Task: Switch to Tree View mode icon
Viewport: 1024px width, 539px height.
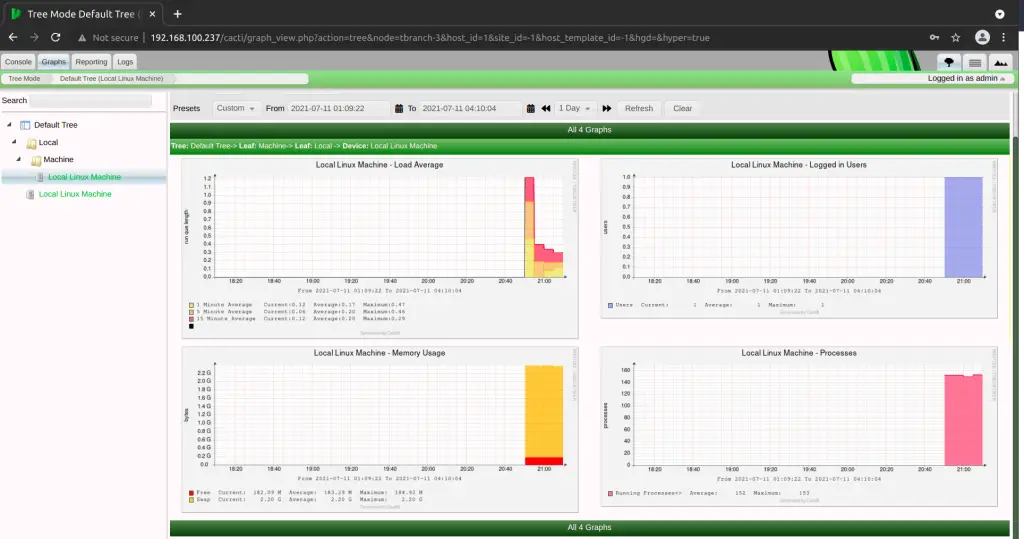Action: (x=949, y=62)
